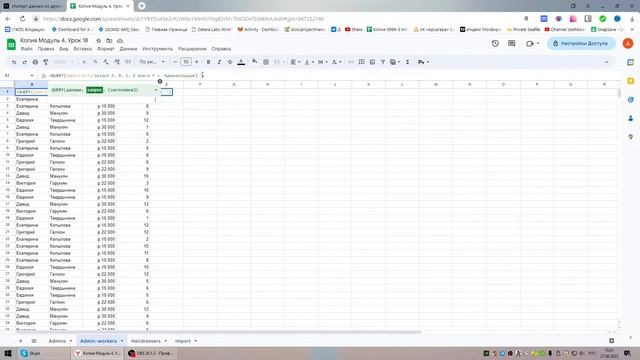
Task: Collapse the toolbar with chevron
Action: coord(607,62)
